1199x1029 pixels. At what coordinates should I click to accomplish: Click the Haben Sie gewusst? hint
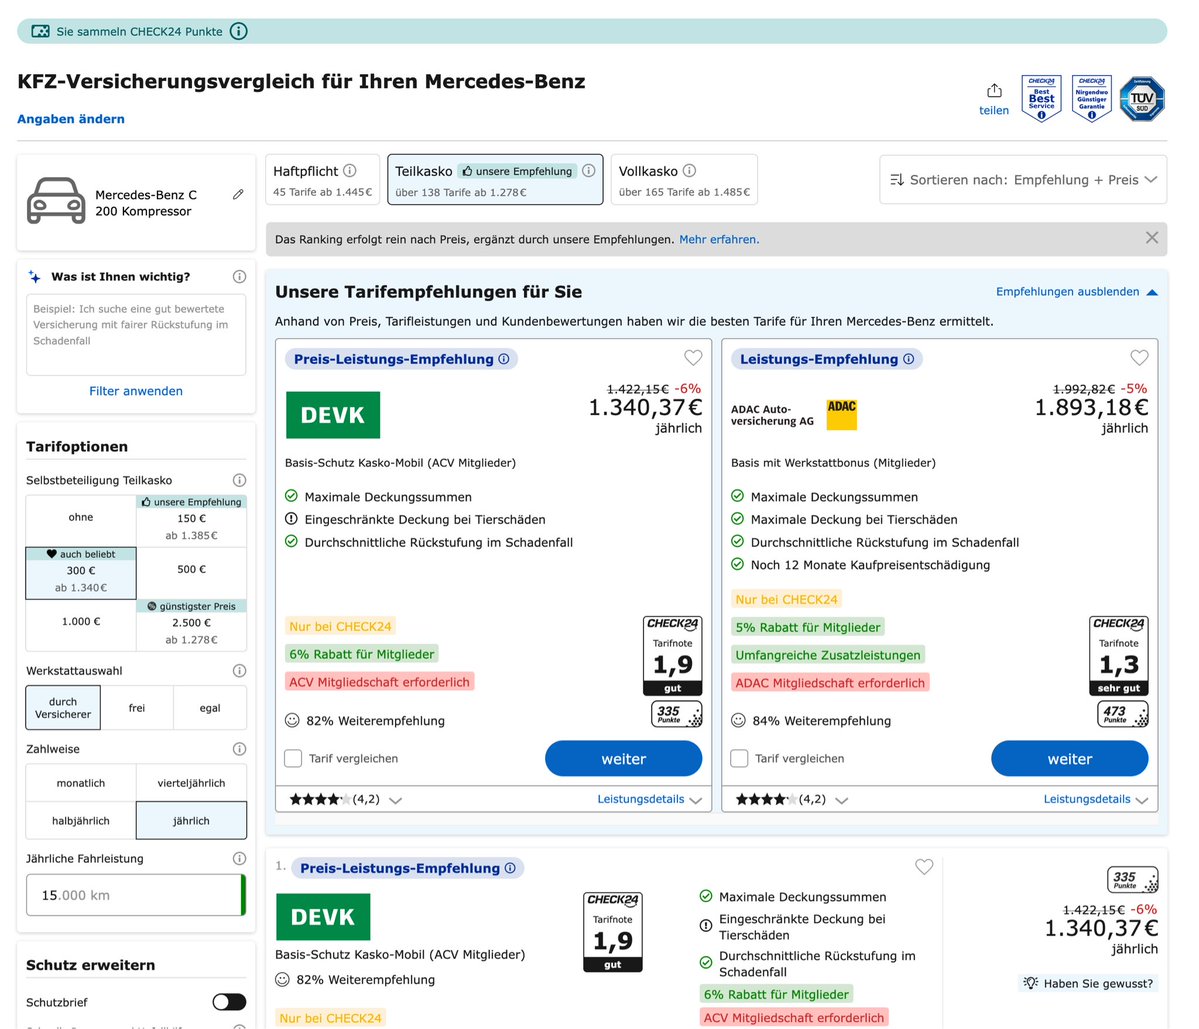pyautogui.click(x=1088, y=983)
